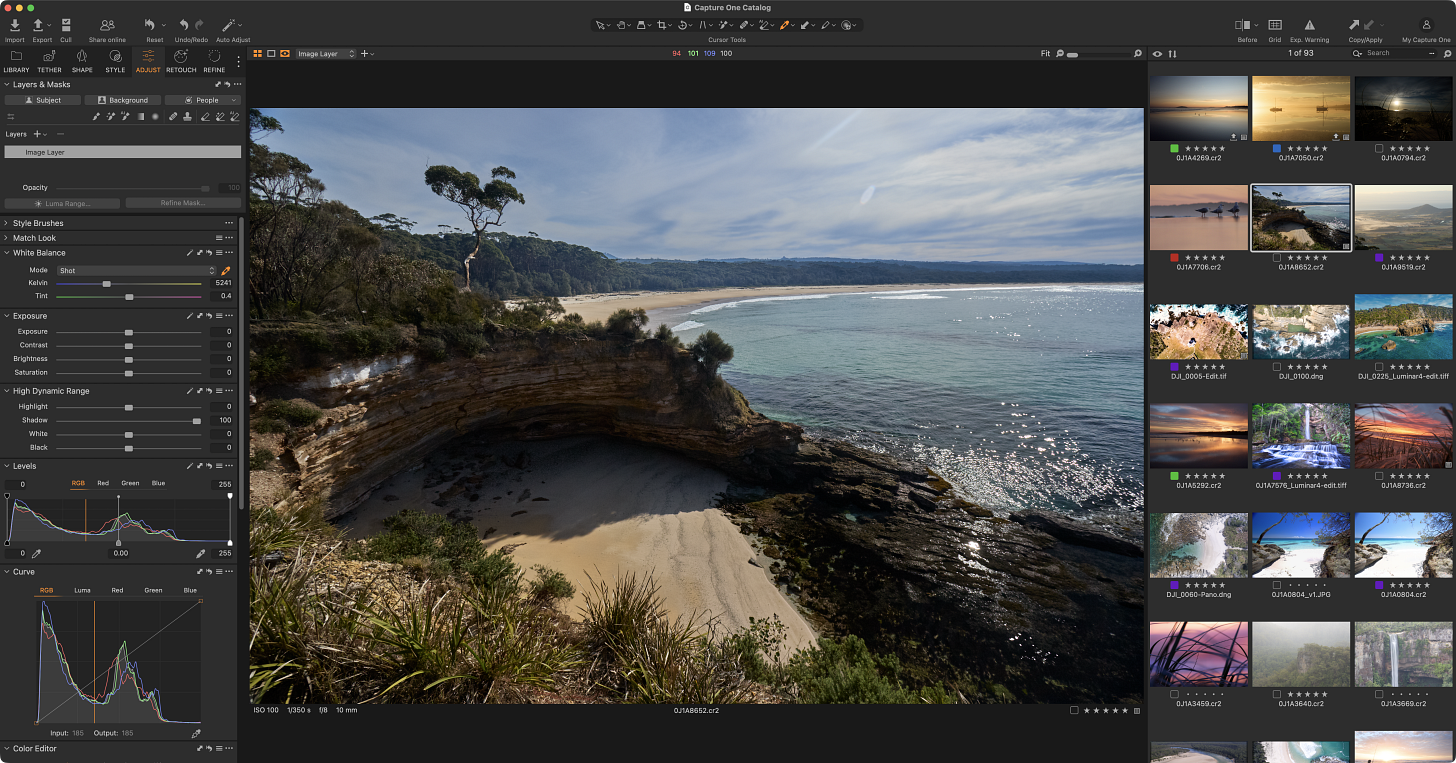Tick the color tag box under 0J1A8736.cr2

1379,476
